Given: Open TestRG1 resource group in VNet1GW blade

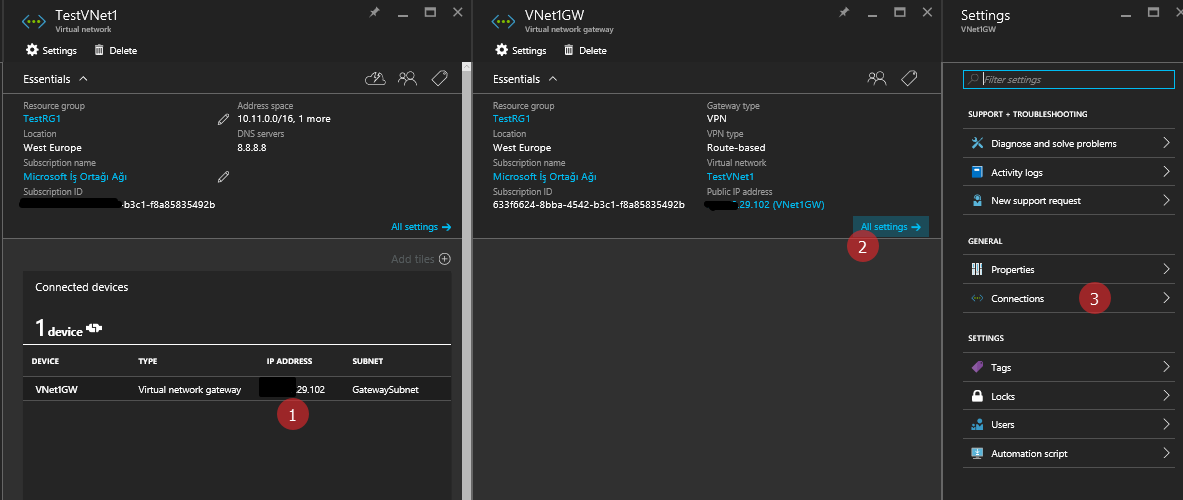Looking at the screenshot, I should pyautogui.click(x=512, y=118).
